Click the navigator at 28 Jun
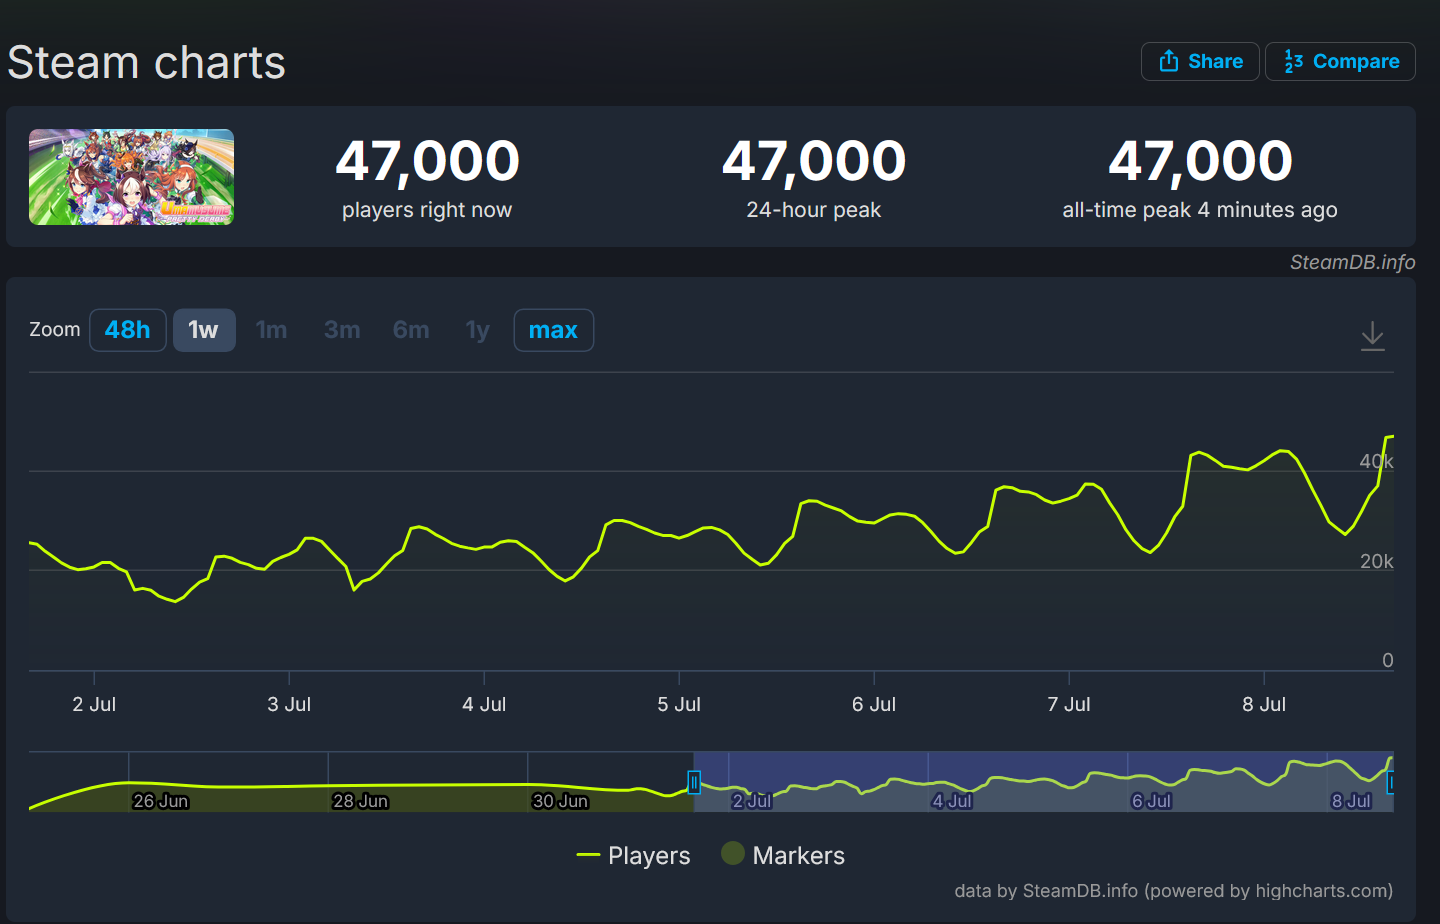The width and height of the screenshot is (1440, 924). (360, 801)
